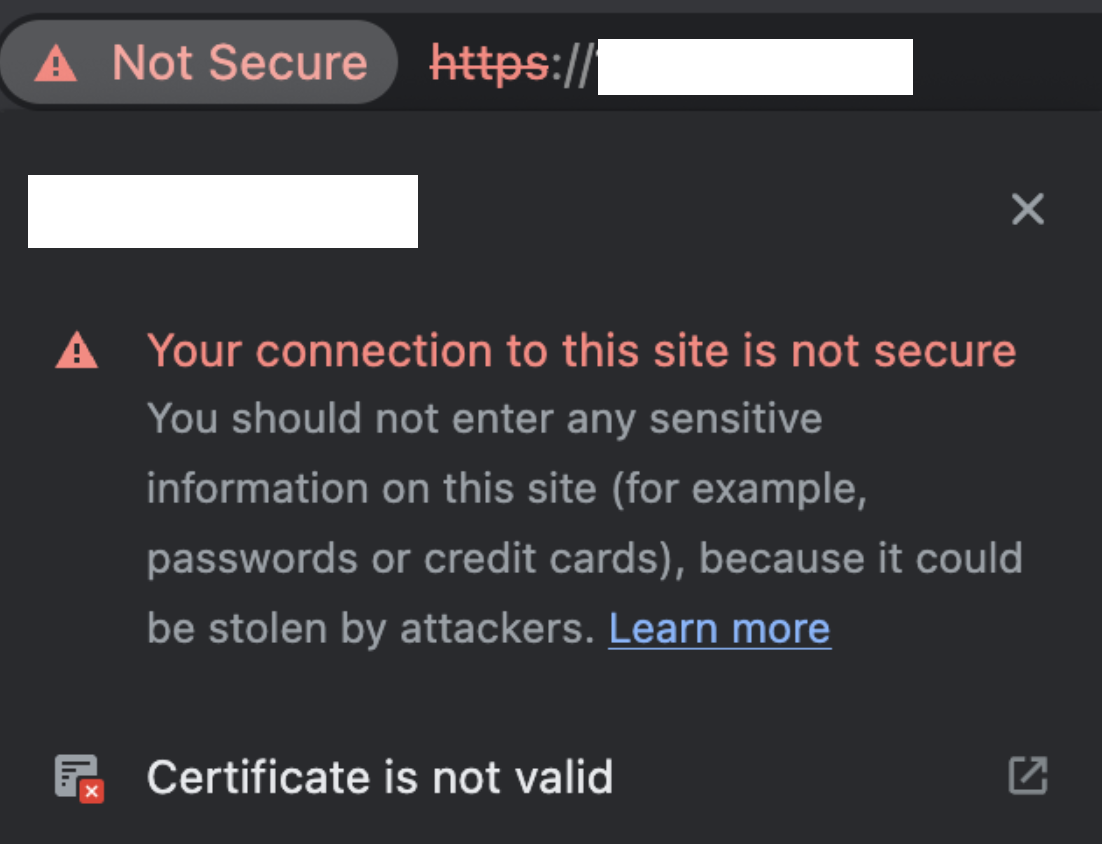Screen dimensions: 1102x844
Task: Click the :// separator in the URL
Action: click(573, 66)
